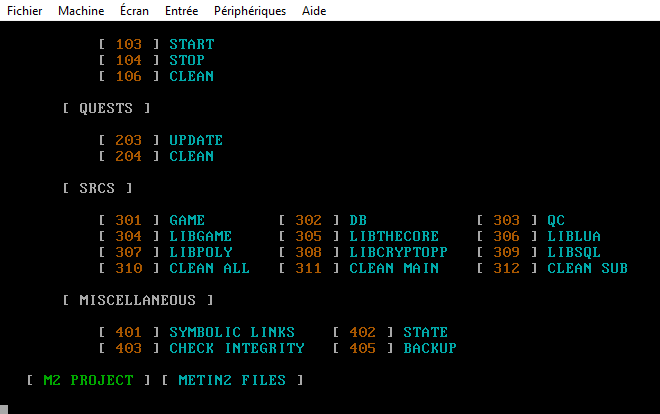The width and height of the screenshot is (660, 414).
Task: Open the Écran menu
Action: 134,11
